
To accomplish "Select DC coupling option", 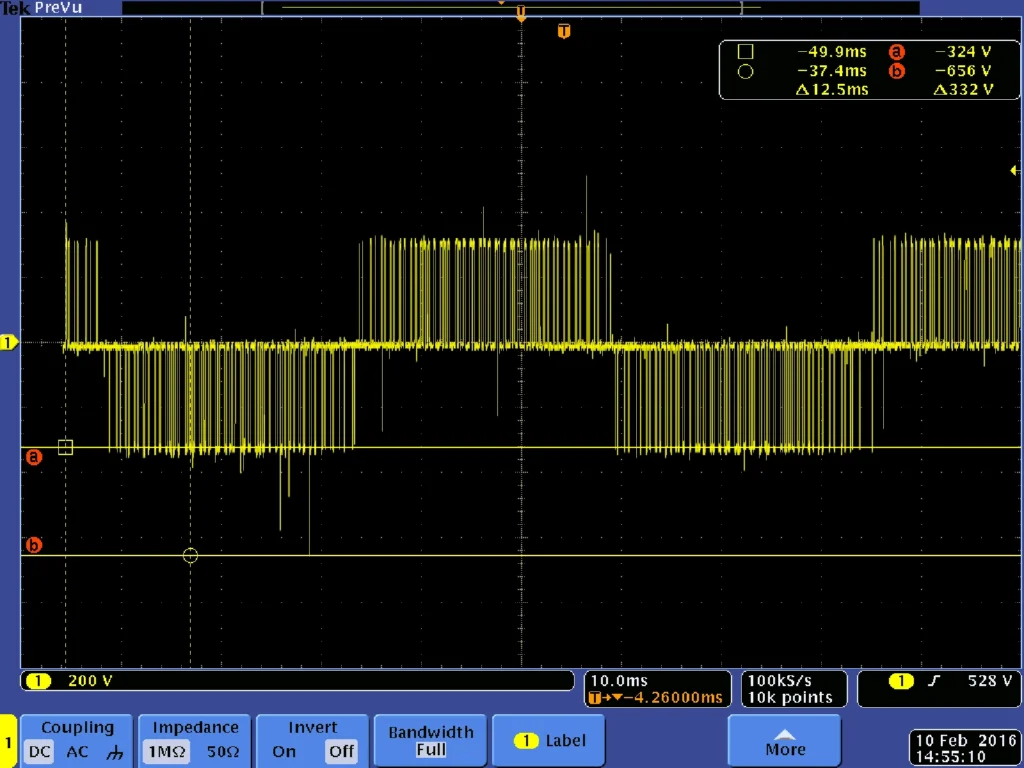I will 38,751.
